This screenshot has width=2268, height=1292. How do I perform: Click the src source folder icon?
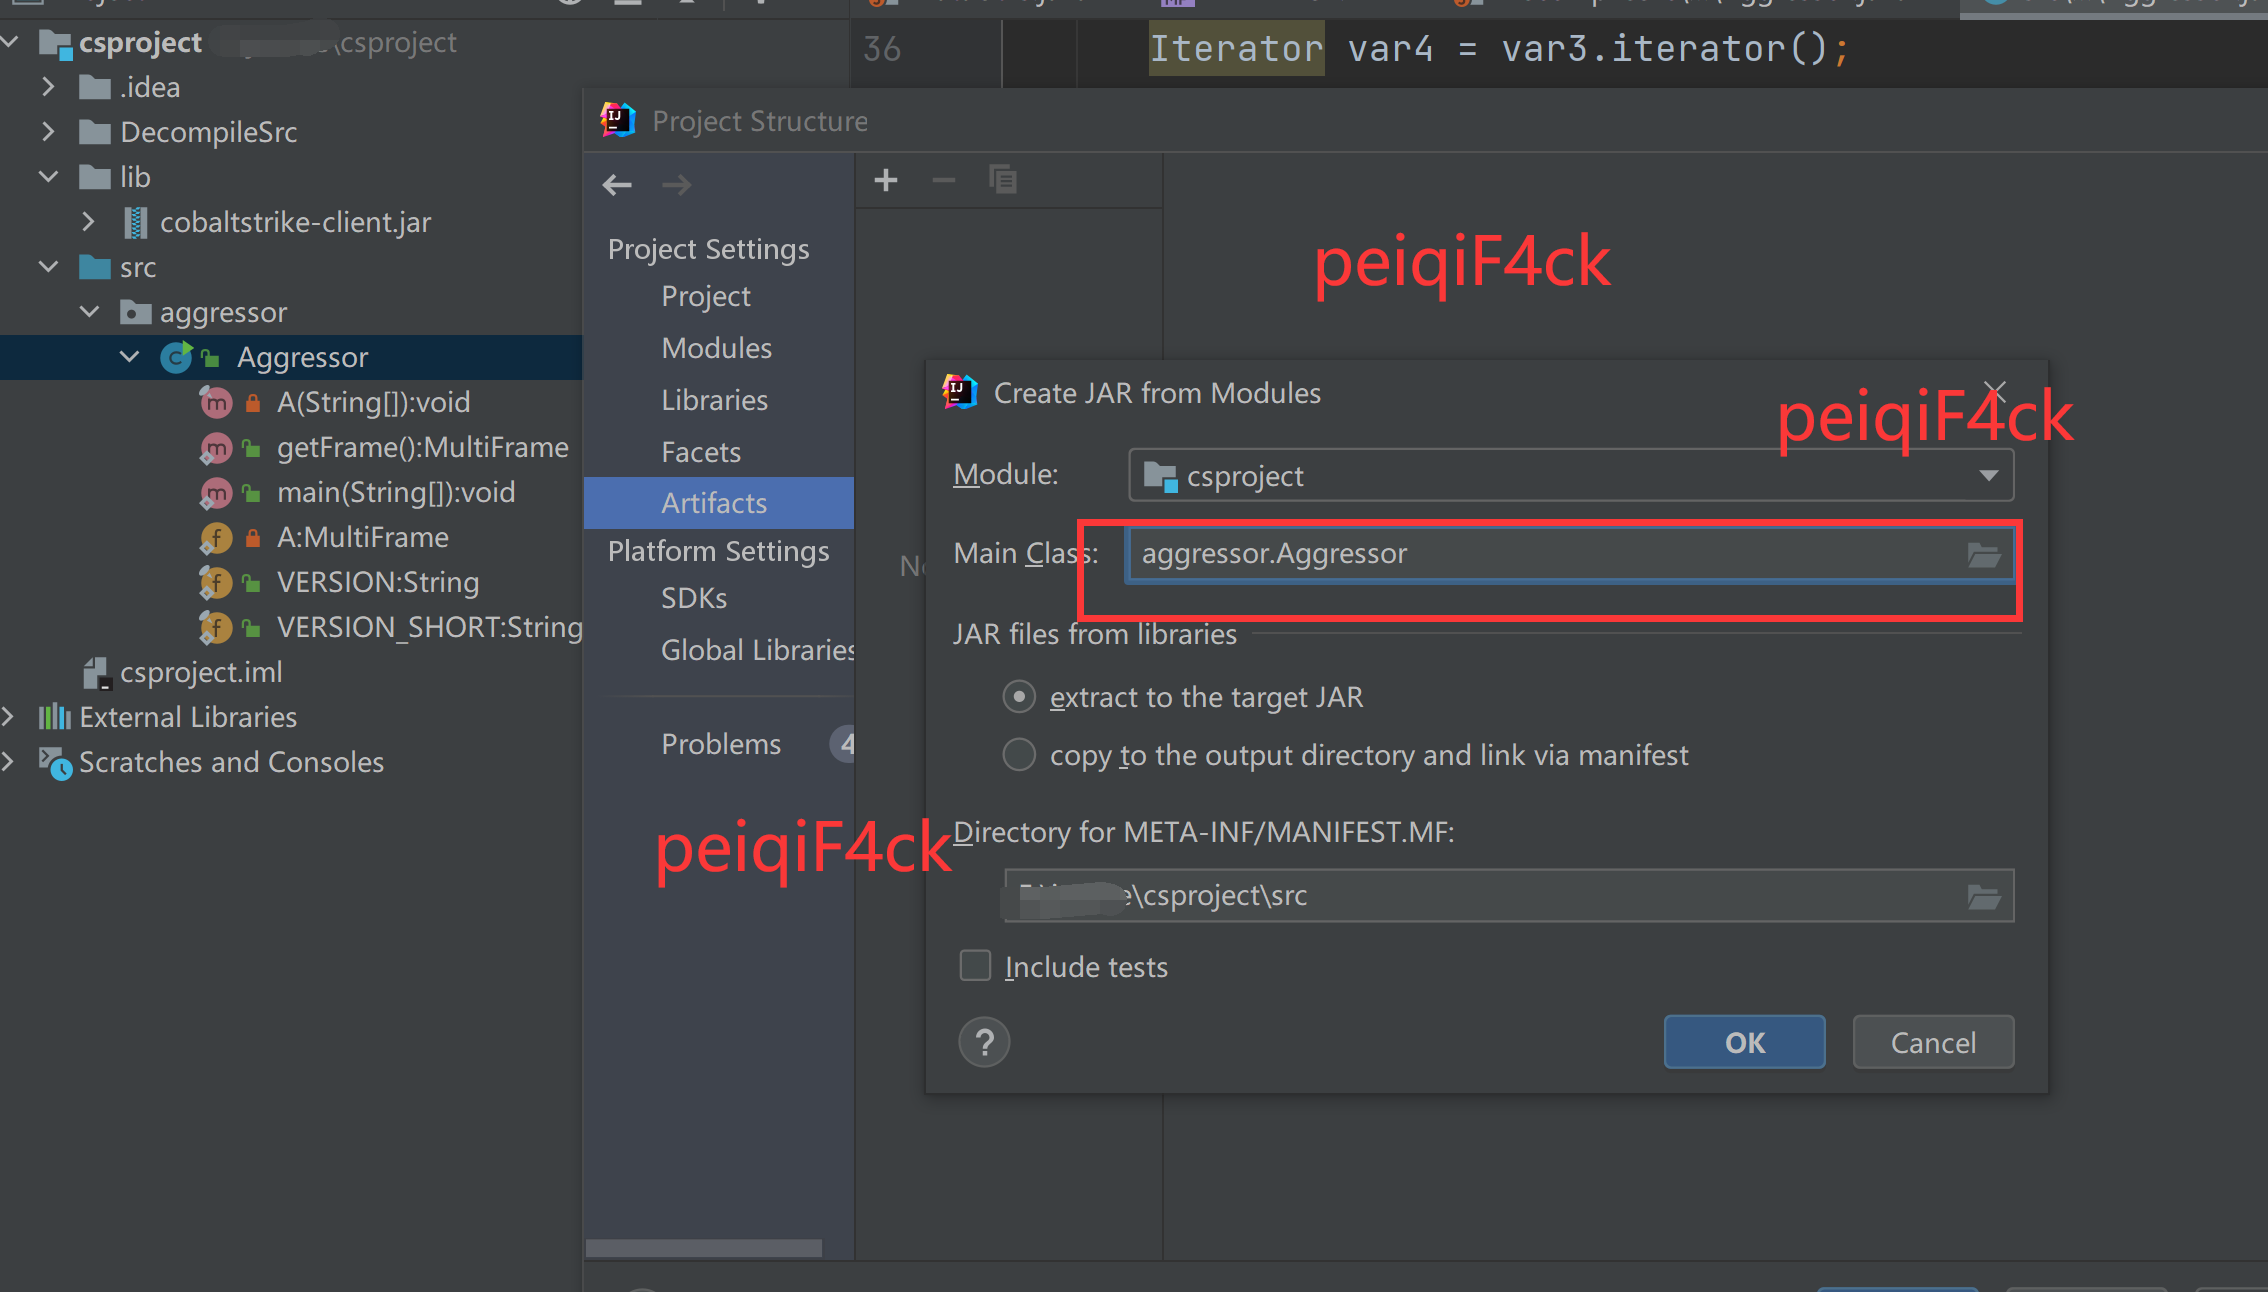(95, 267)
